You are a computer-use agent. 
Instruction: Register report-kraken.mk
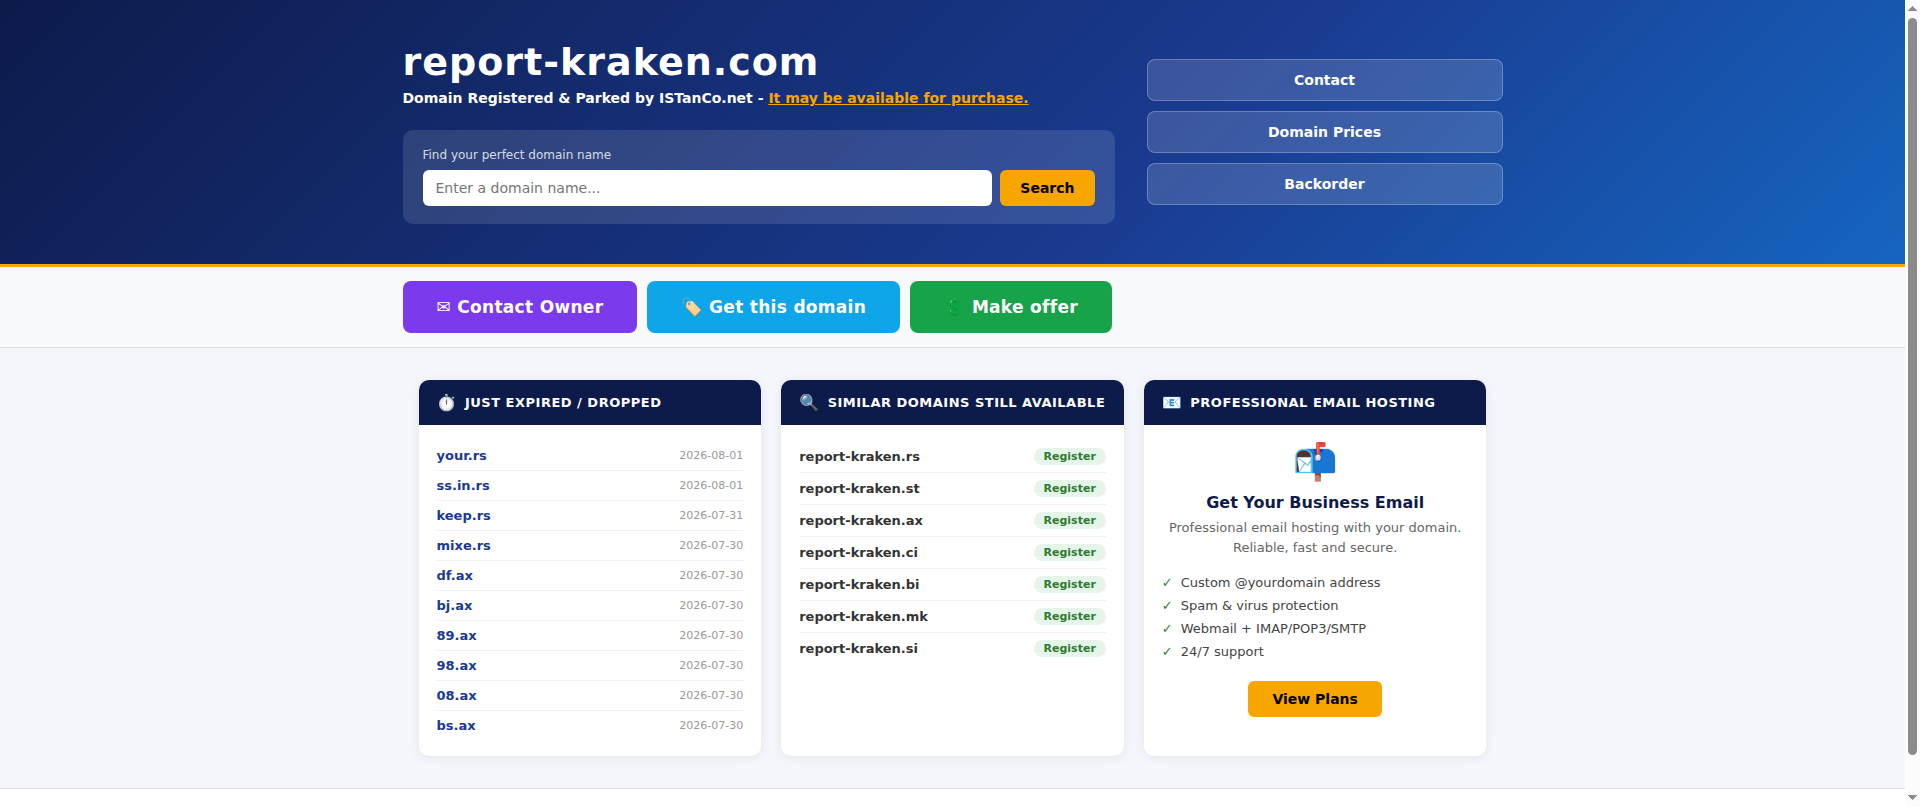pos(1069,616)
